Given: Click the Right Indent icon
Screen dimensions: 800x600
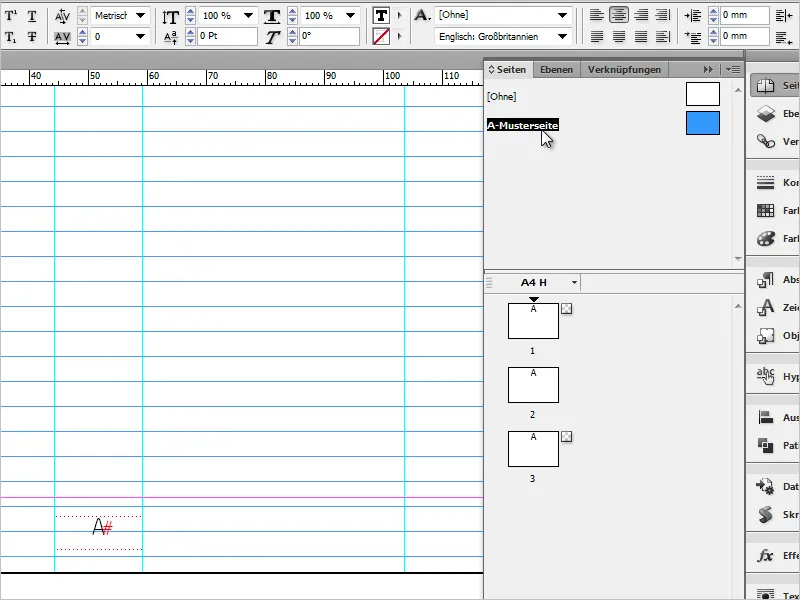Looking at the screenshot, I should [x=784, y=16].
